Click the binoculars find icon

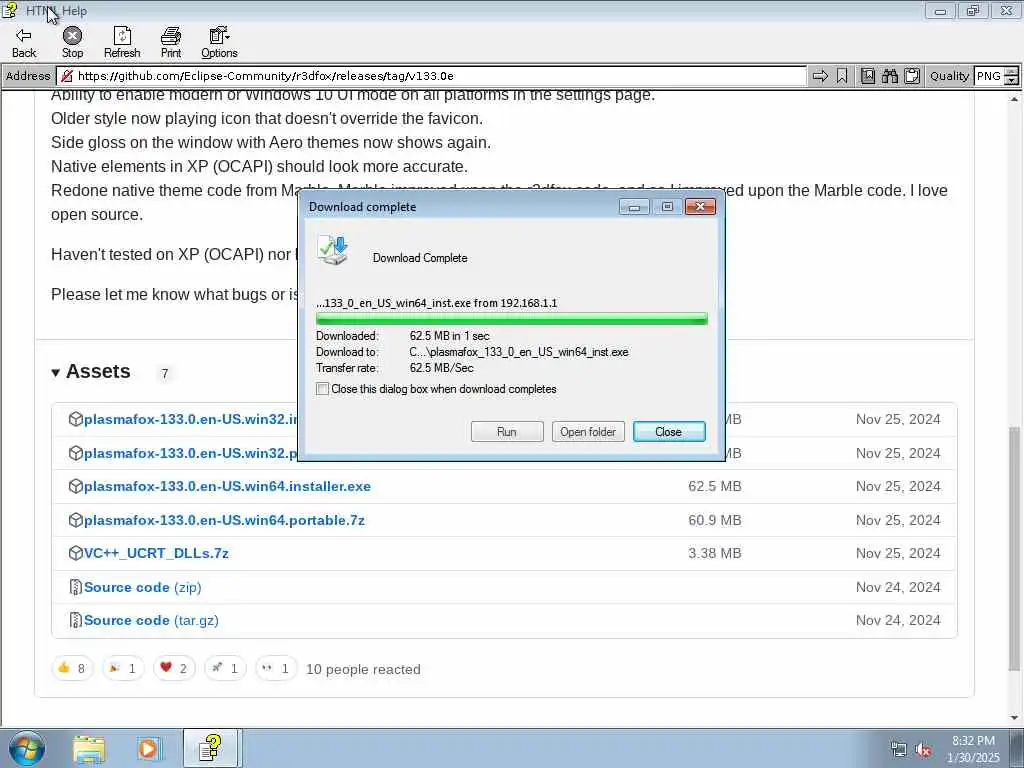pos(889,76)
